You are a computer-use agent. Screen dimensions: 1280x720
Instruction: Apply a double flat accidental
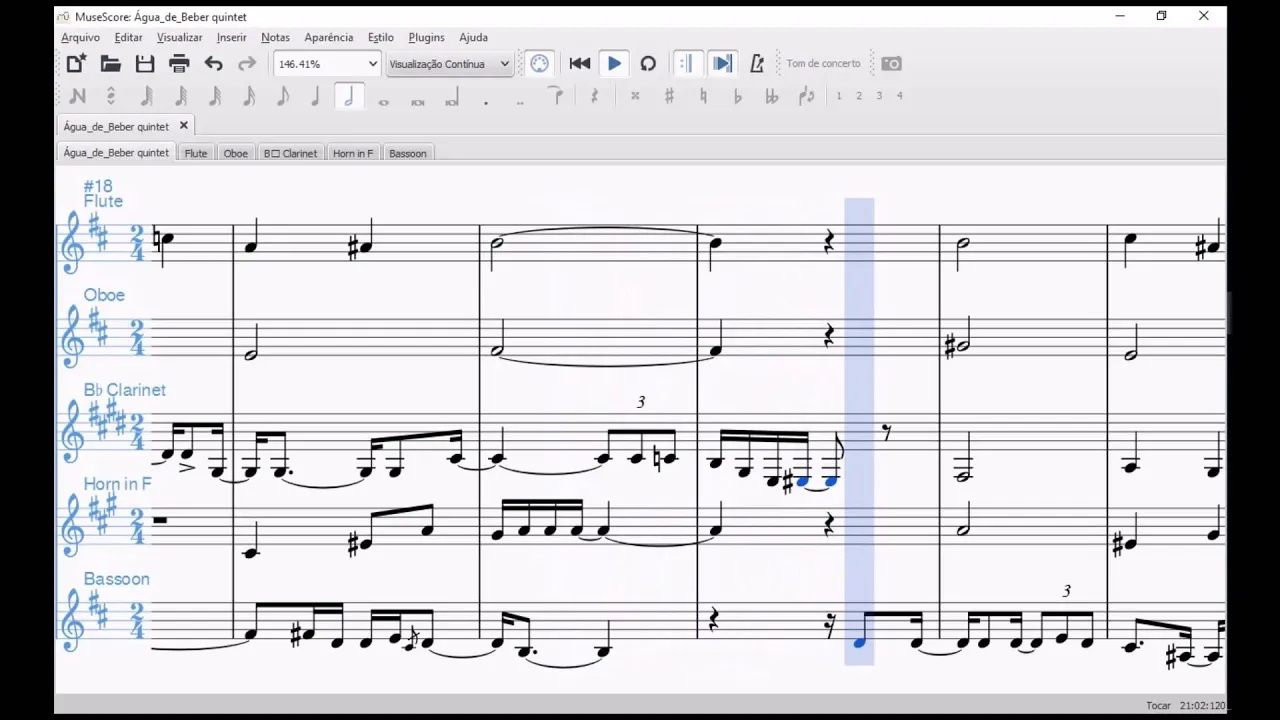coord(771,96)
